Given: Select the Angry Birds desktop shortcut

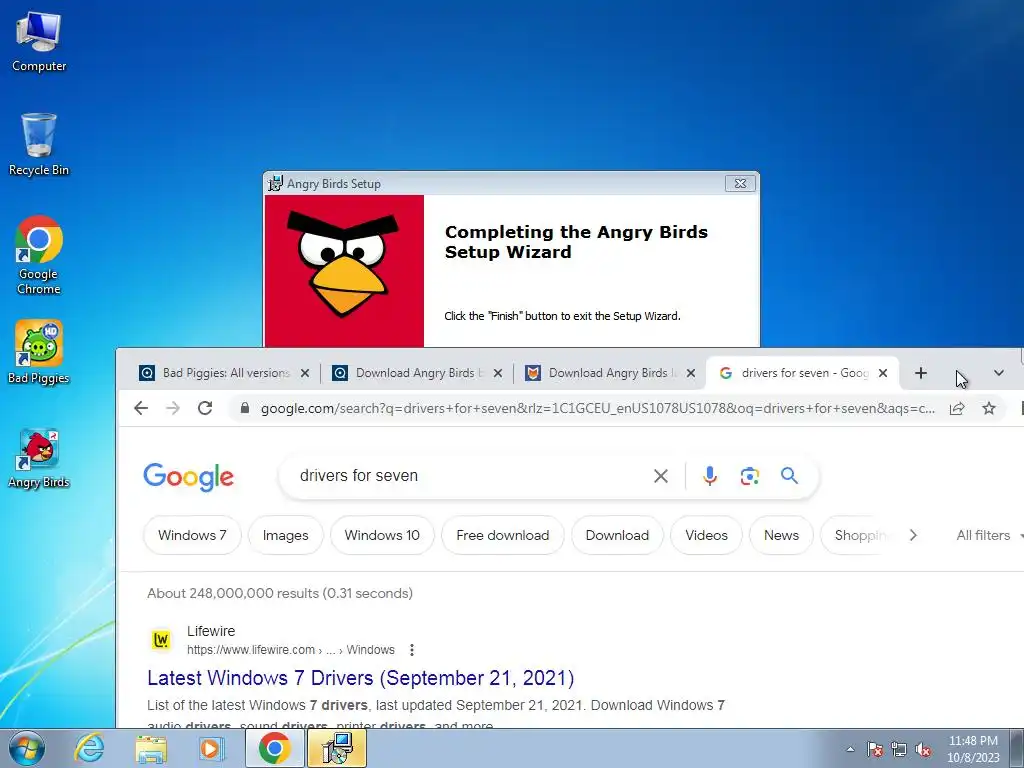Looking at the screenshot, I should (39, 458).
